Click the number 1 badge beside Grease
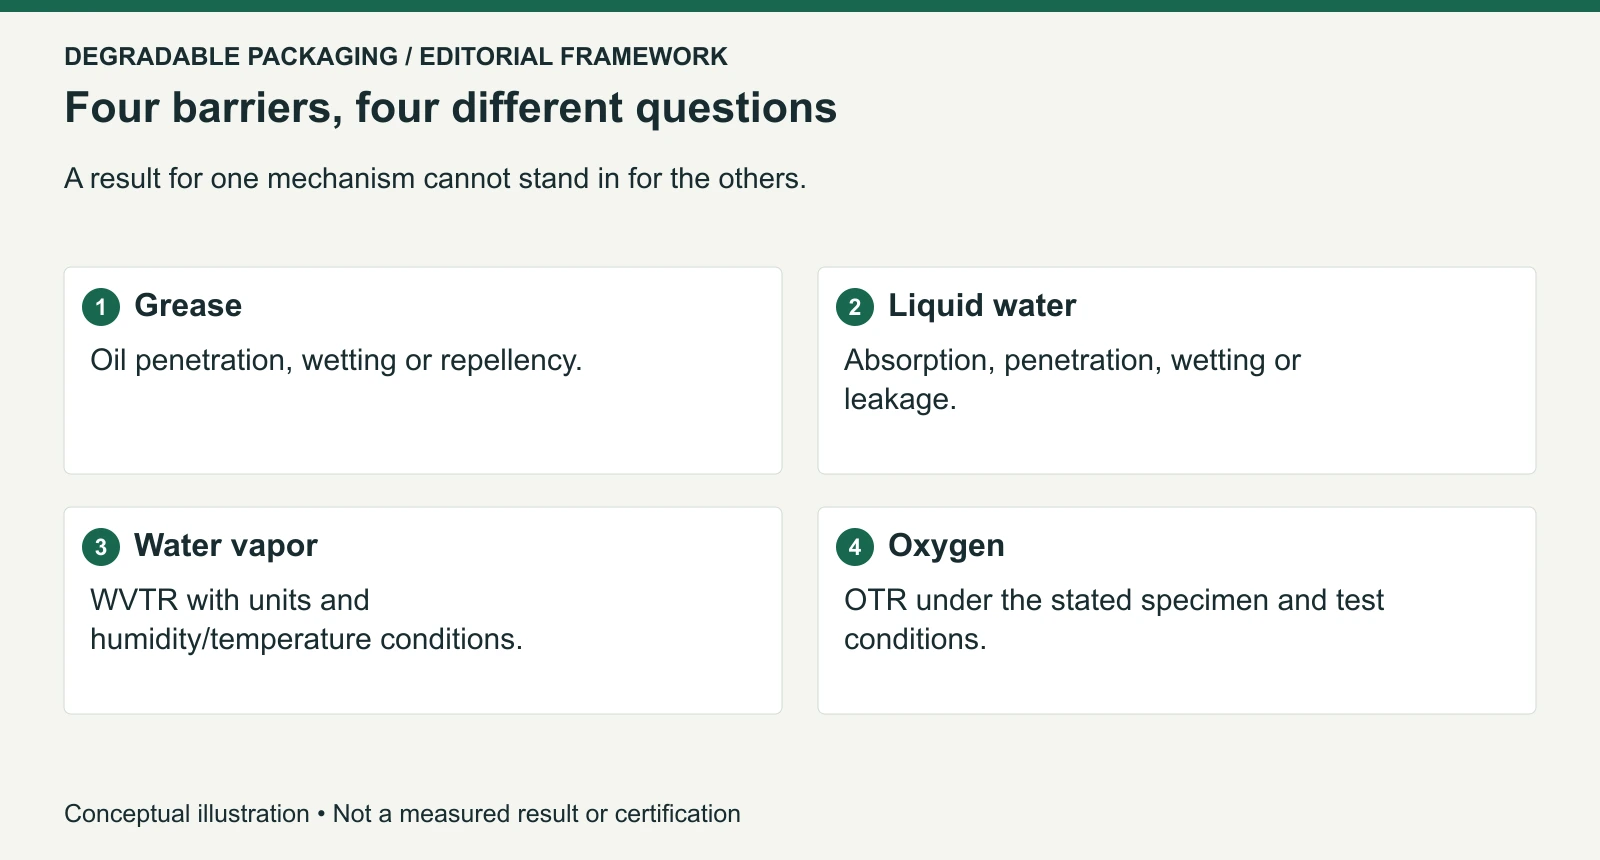 (101, 307)
